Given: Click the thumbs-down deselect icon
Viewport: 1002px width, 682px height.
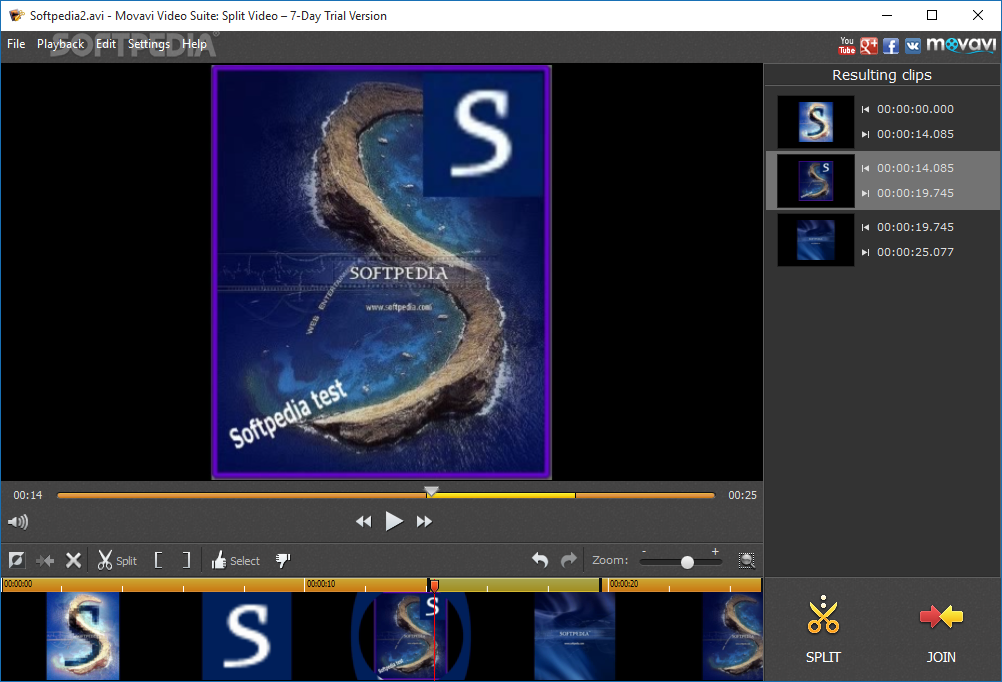Looking at the screenshot, I should click(282, 561).
